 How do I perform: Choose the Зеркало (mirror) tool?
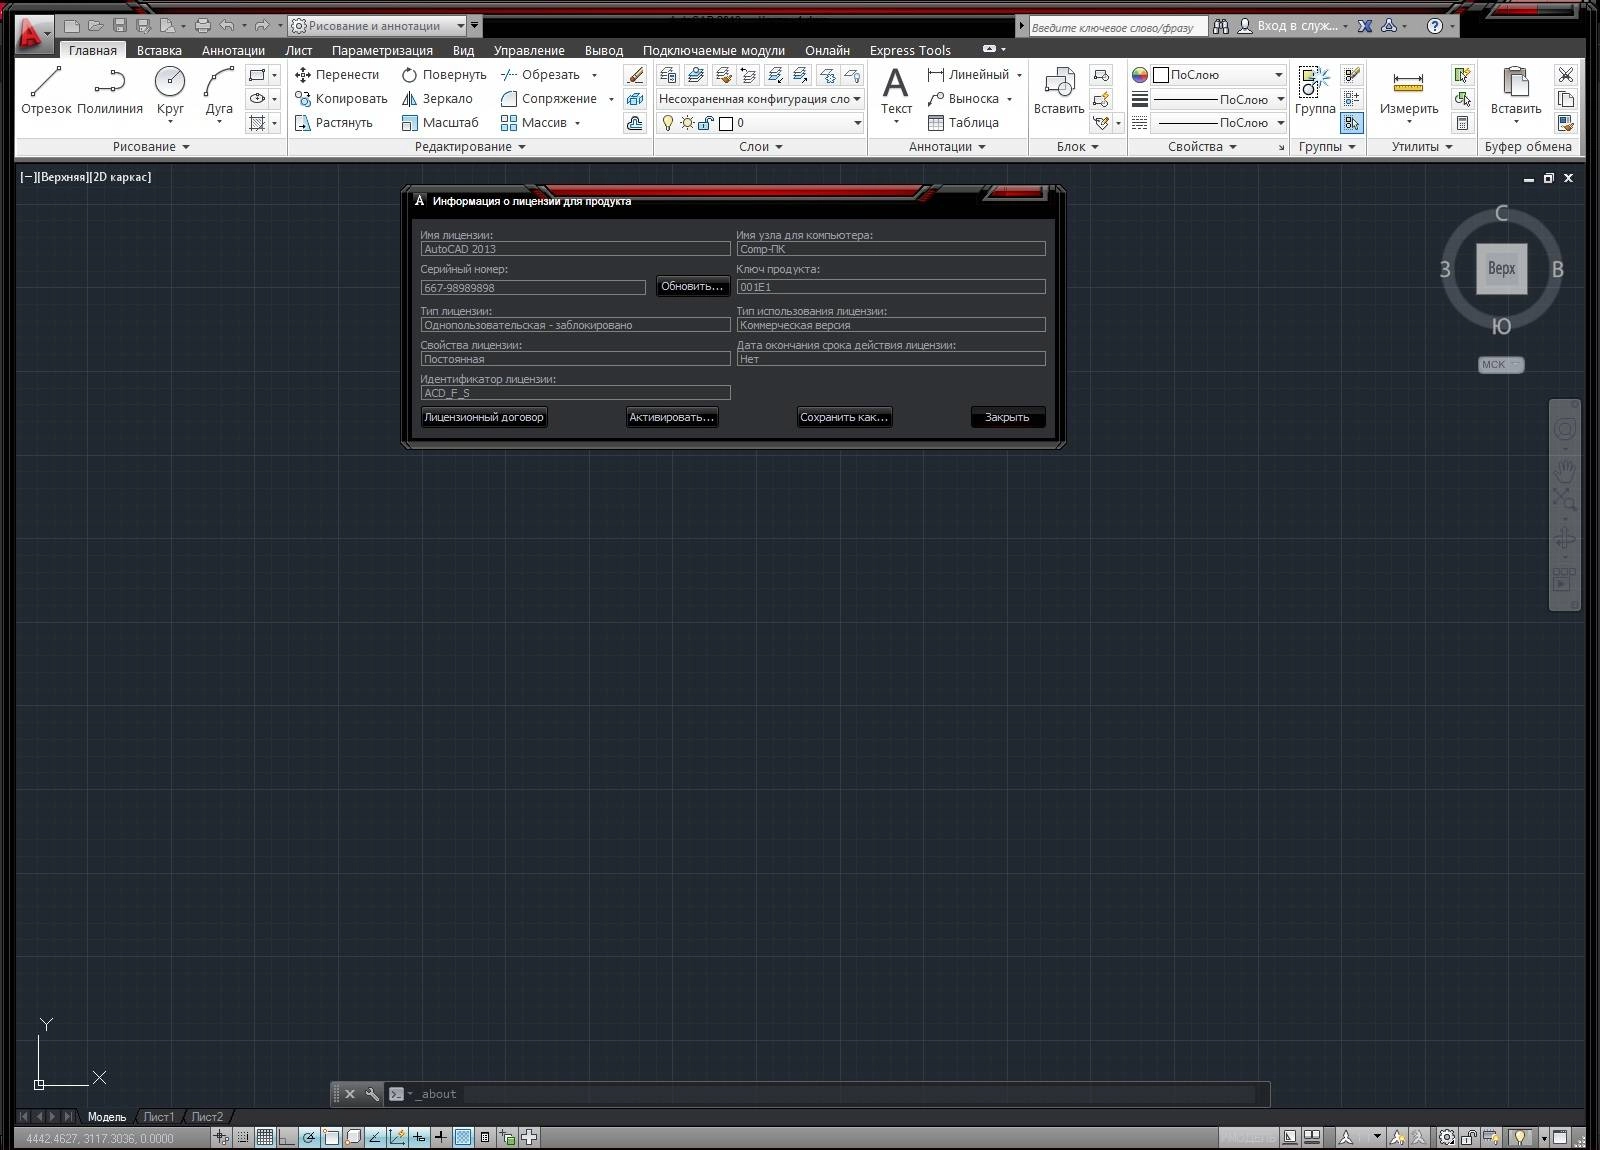pos(437,99)
